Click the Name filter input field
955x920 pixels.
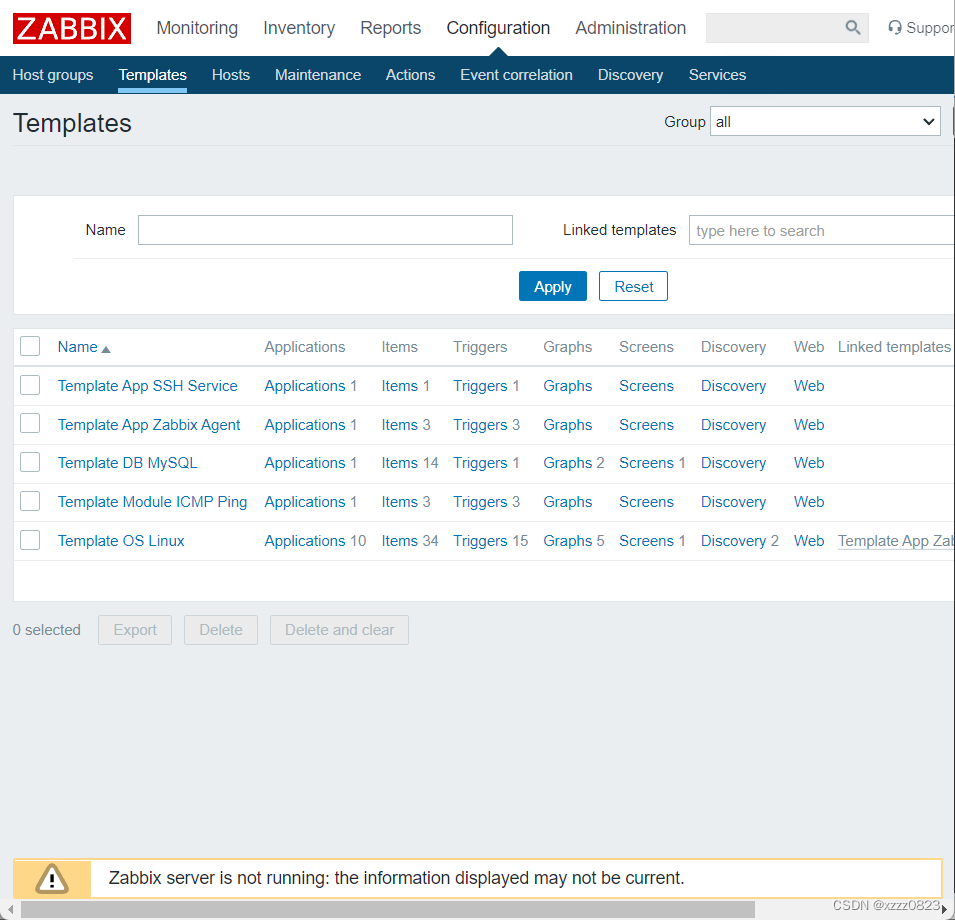tap(325, 230)
